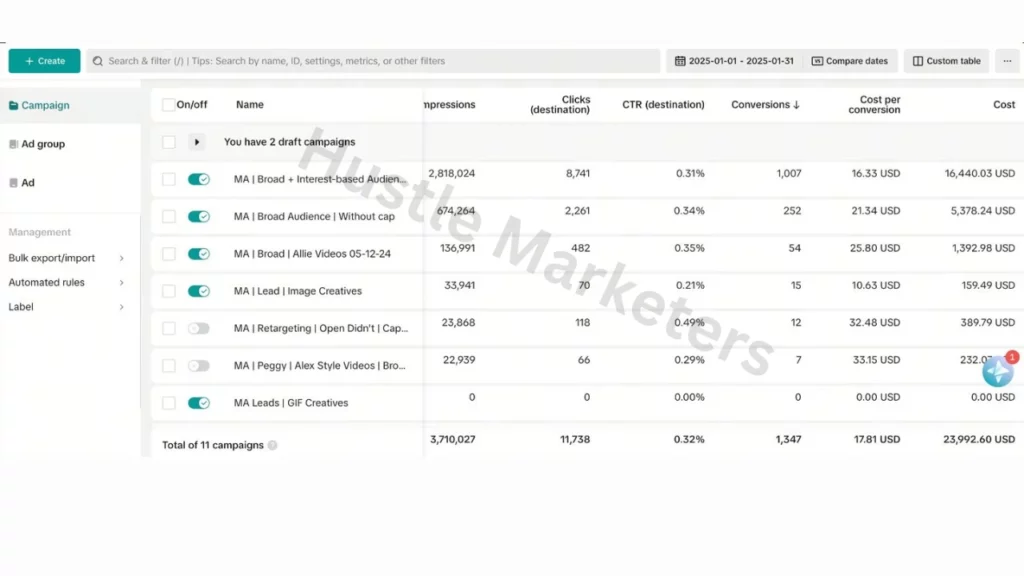Click the Ad group icon in sidebar
This screenshot has width=1024, height=576.
(13, 144)
